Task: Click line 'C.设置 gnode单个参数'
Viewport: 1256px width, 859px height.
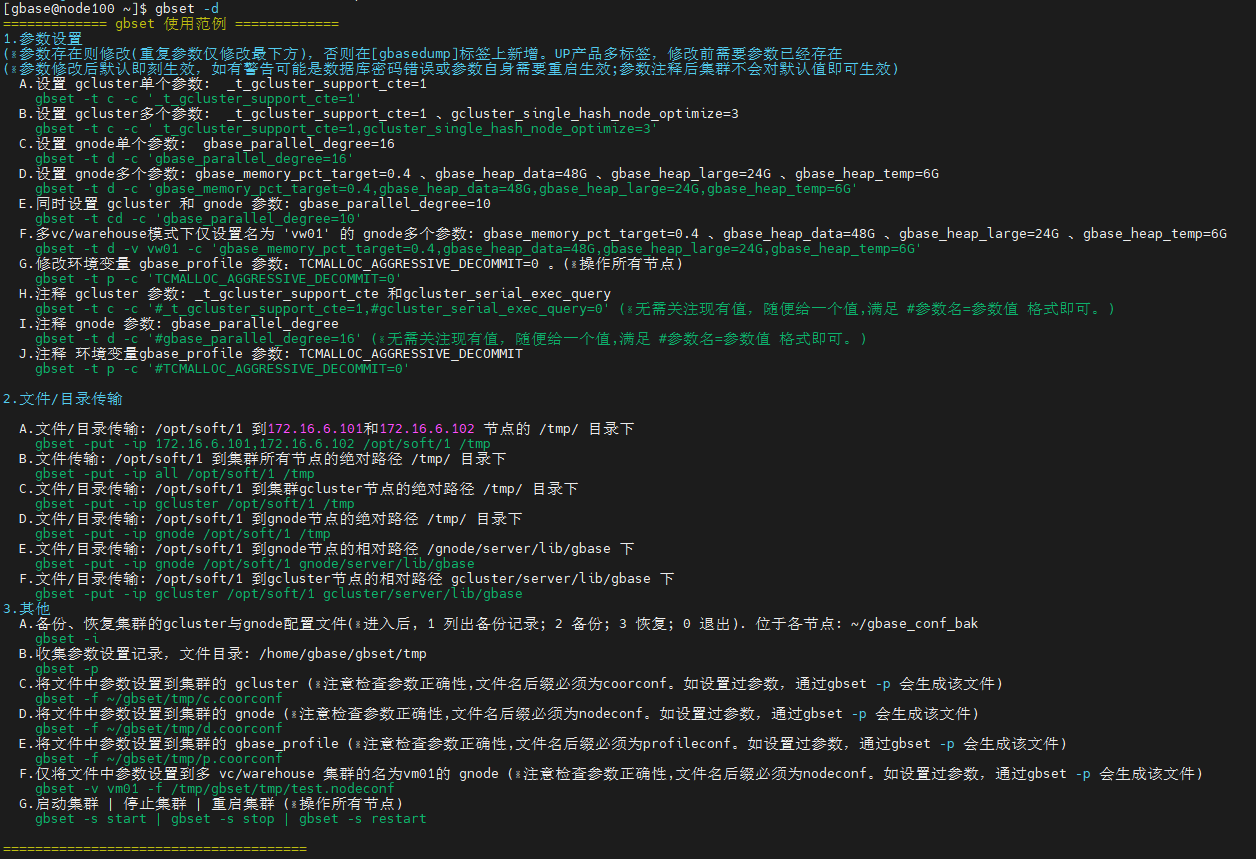Action: pyautogui.click(x=207, y=143)
